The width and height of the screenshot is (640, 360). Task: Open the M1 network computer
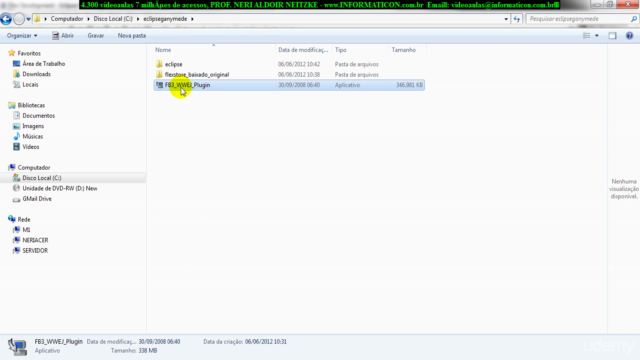coord(26,230)
